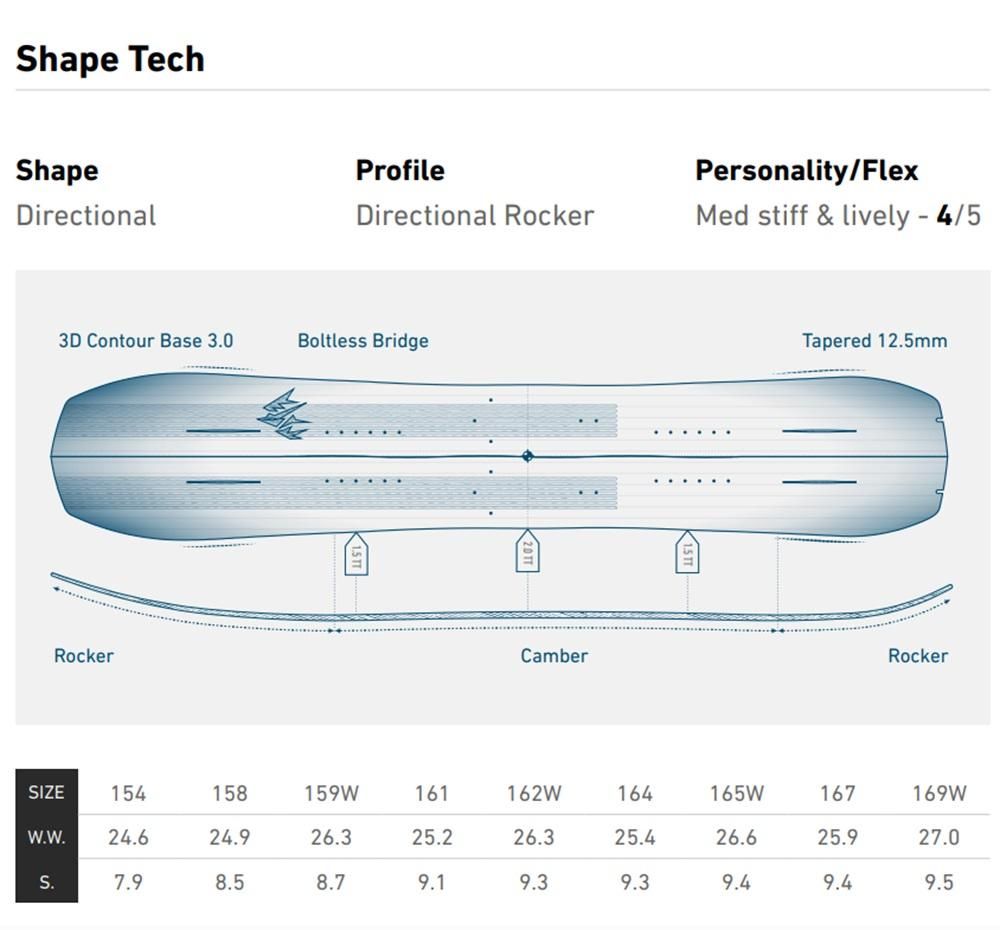The image size is (1000, 930).
Task: Click the Directional Rocker profile text
Action: 475,216
